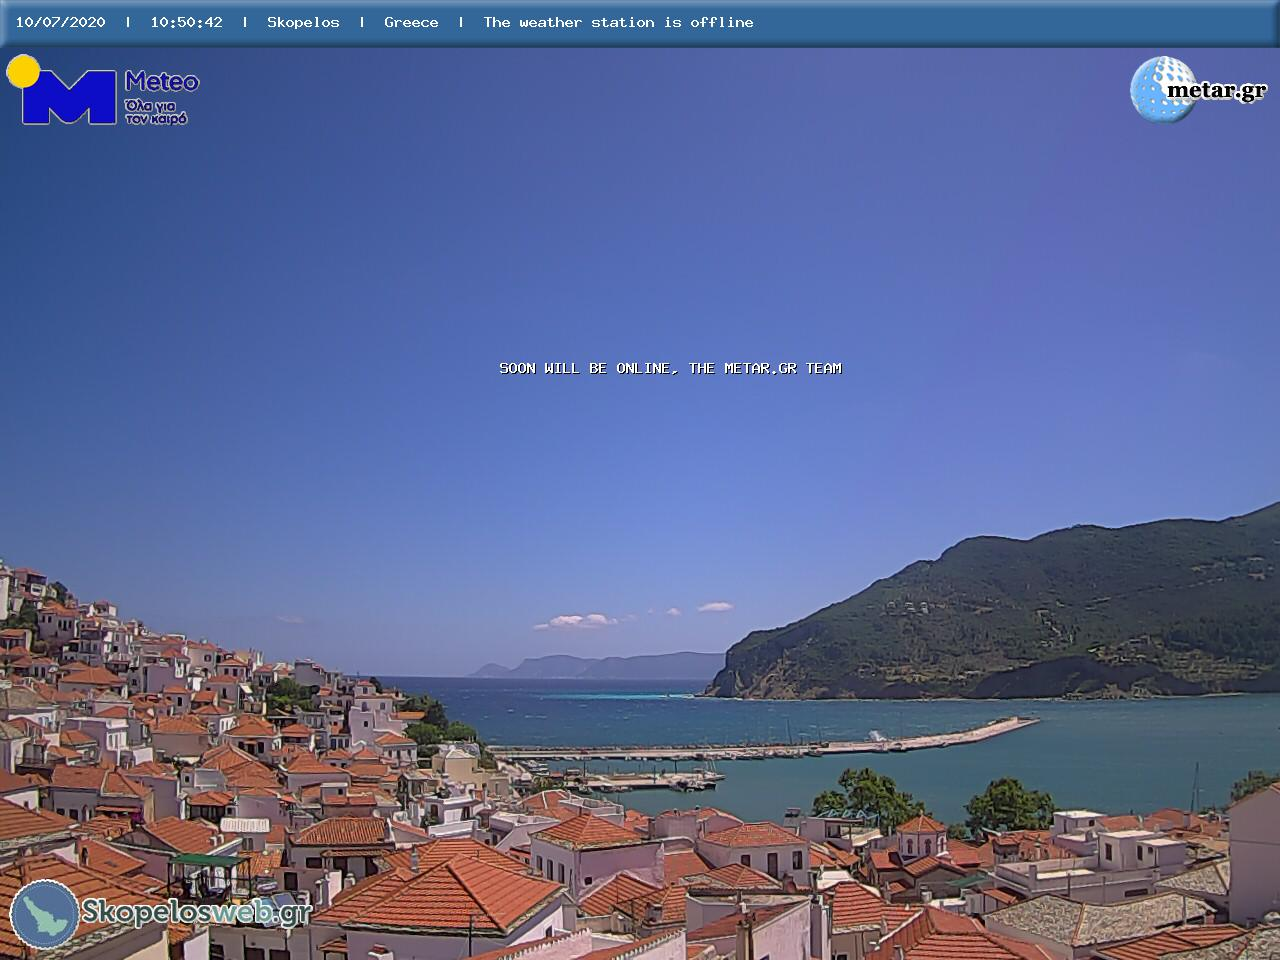Click the Greece country label
Image resolution: width=1280 pixels, height=960 pixels.
coord(411,22)
